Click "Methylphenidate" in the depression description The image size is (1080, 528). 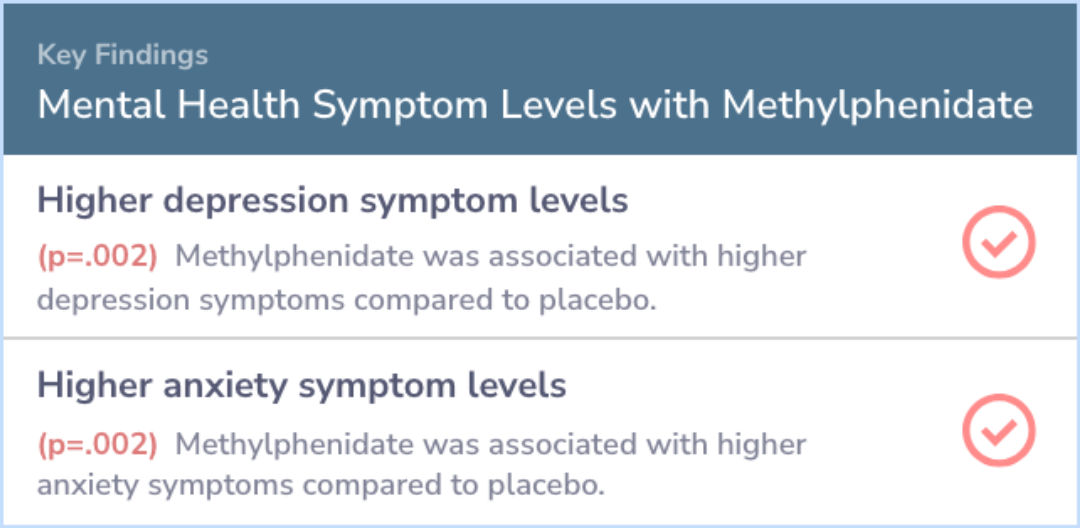coord(295,257)
